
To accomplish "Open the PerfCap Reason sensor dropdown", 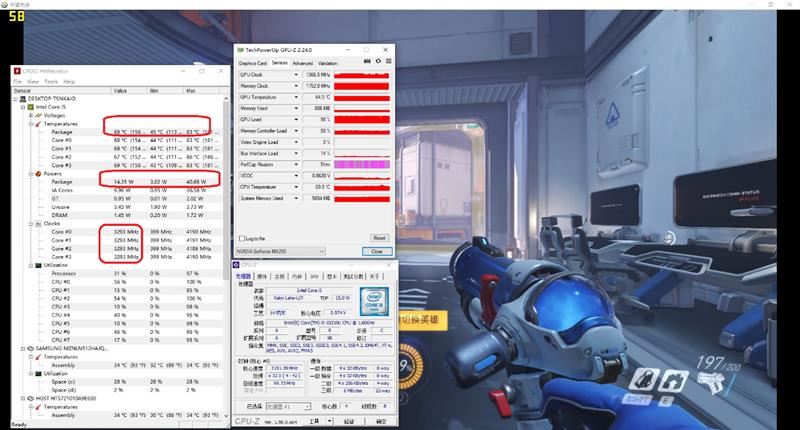I will tap(296, 165).
